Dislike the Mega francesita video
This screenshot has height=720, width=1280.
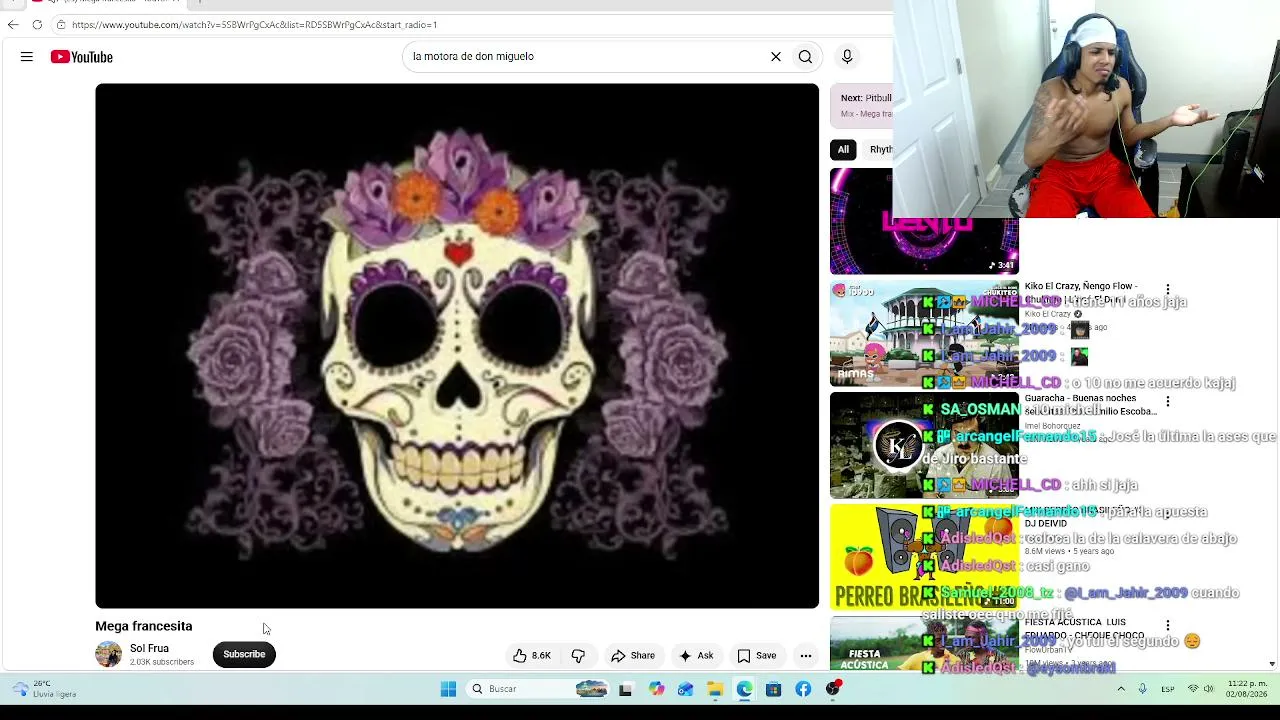578,656
